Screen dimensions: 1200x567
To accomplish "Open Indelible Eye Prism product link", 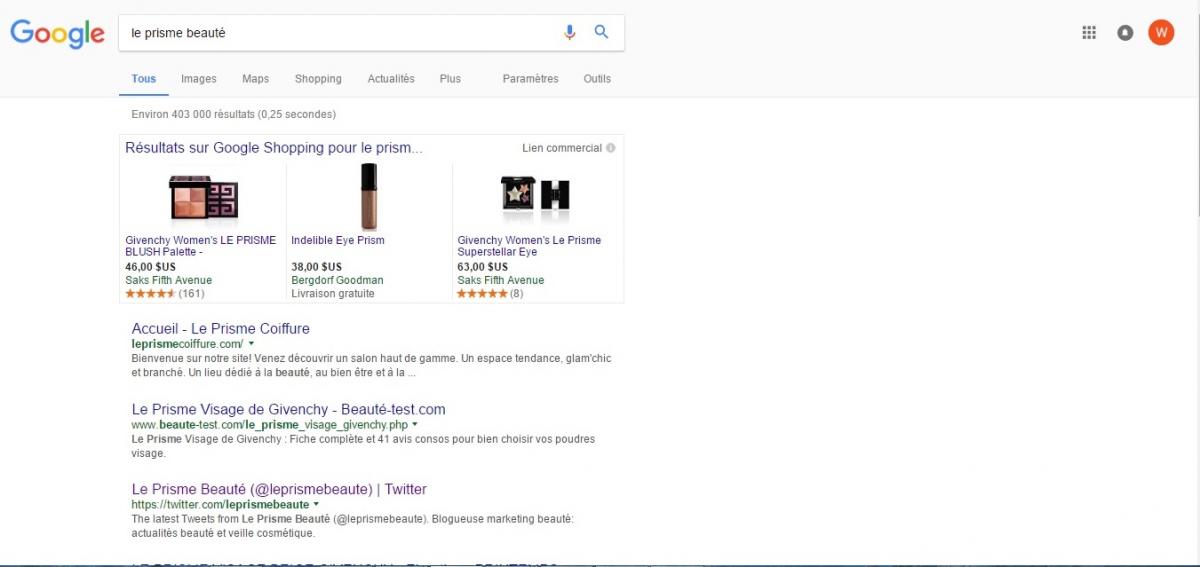I will [338, 240].
